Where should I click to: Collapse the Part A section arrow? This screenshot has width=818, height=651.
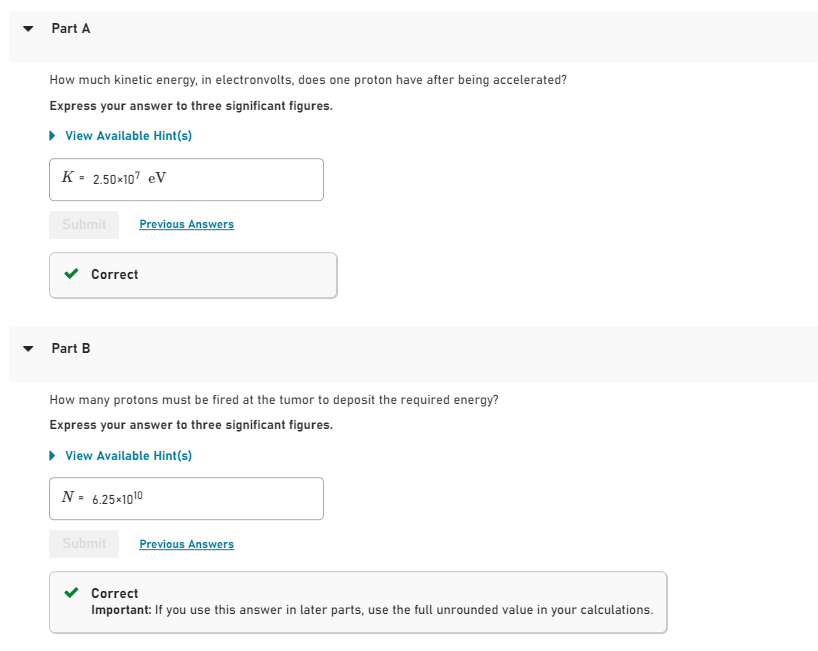(x=29, y=29)
